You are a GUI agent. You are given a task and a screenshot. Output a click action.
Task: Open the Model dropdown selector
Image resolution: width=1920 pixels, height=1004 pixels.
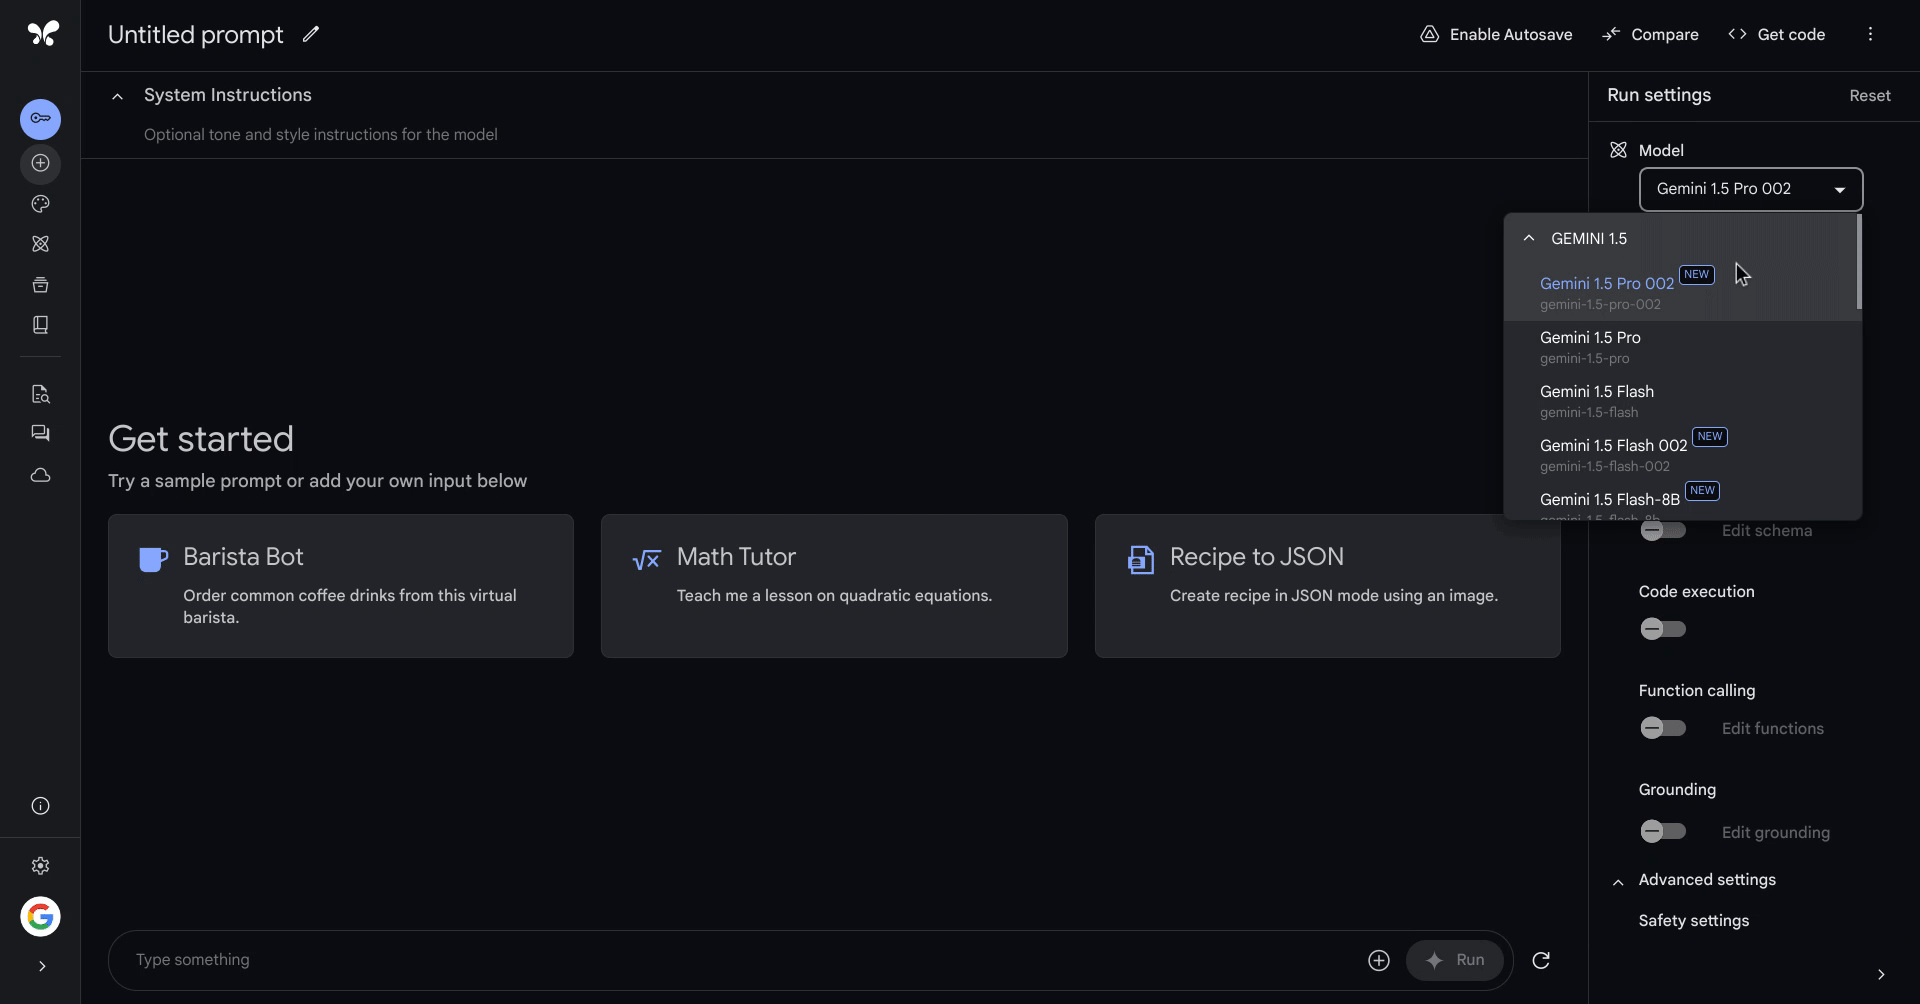(x=1750, y=189)
